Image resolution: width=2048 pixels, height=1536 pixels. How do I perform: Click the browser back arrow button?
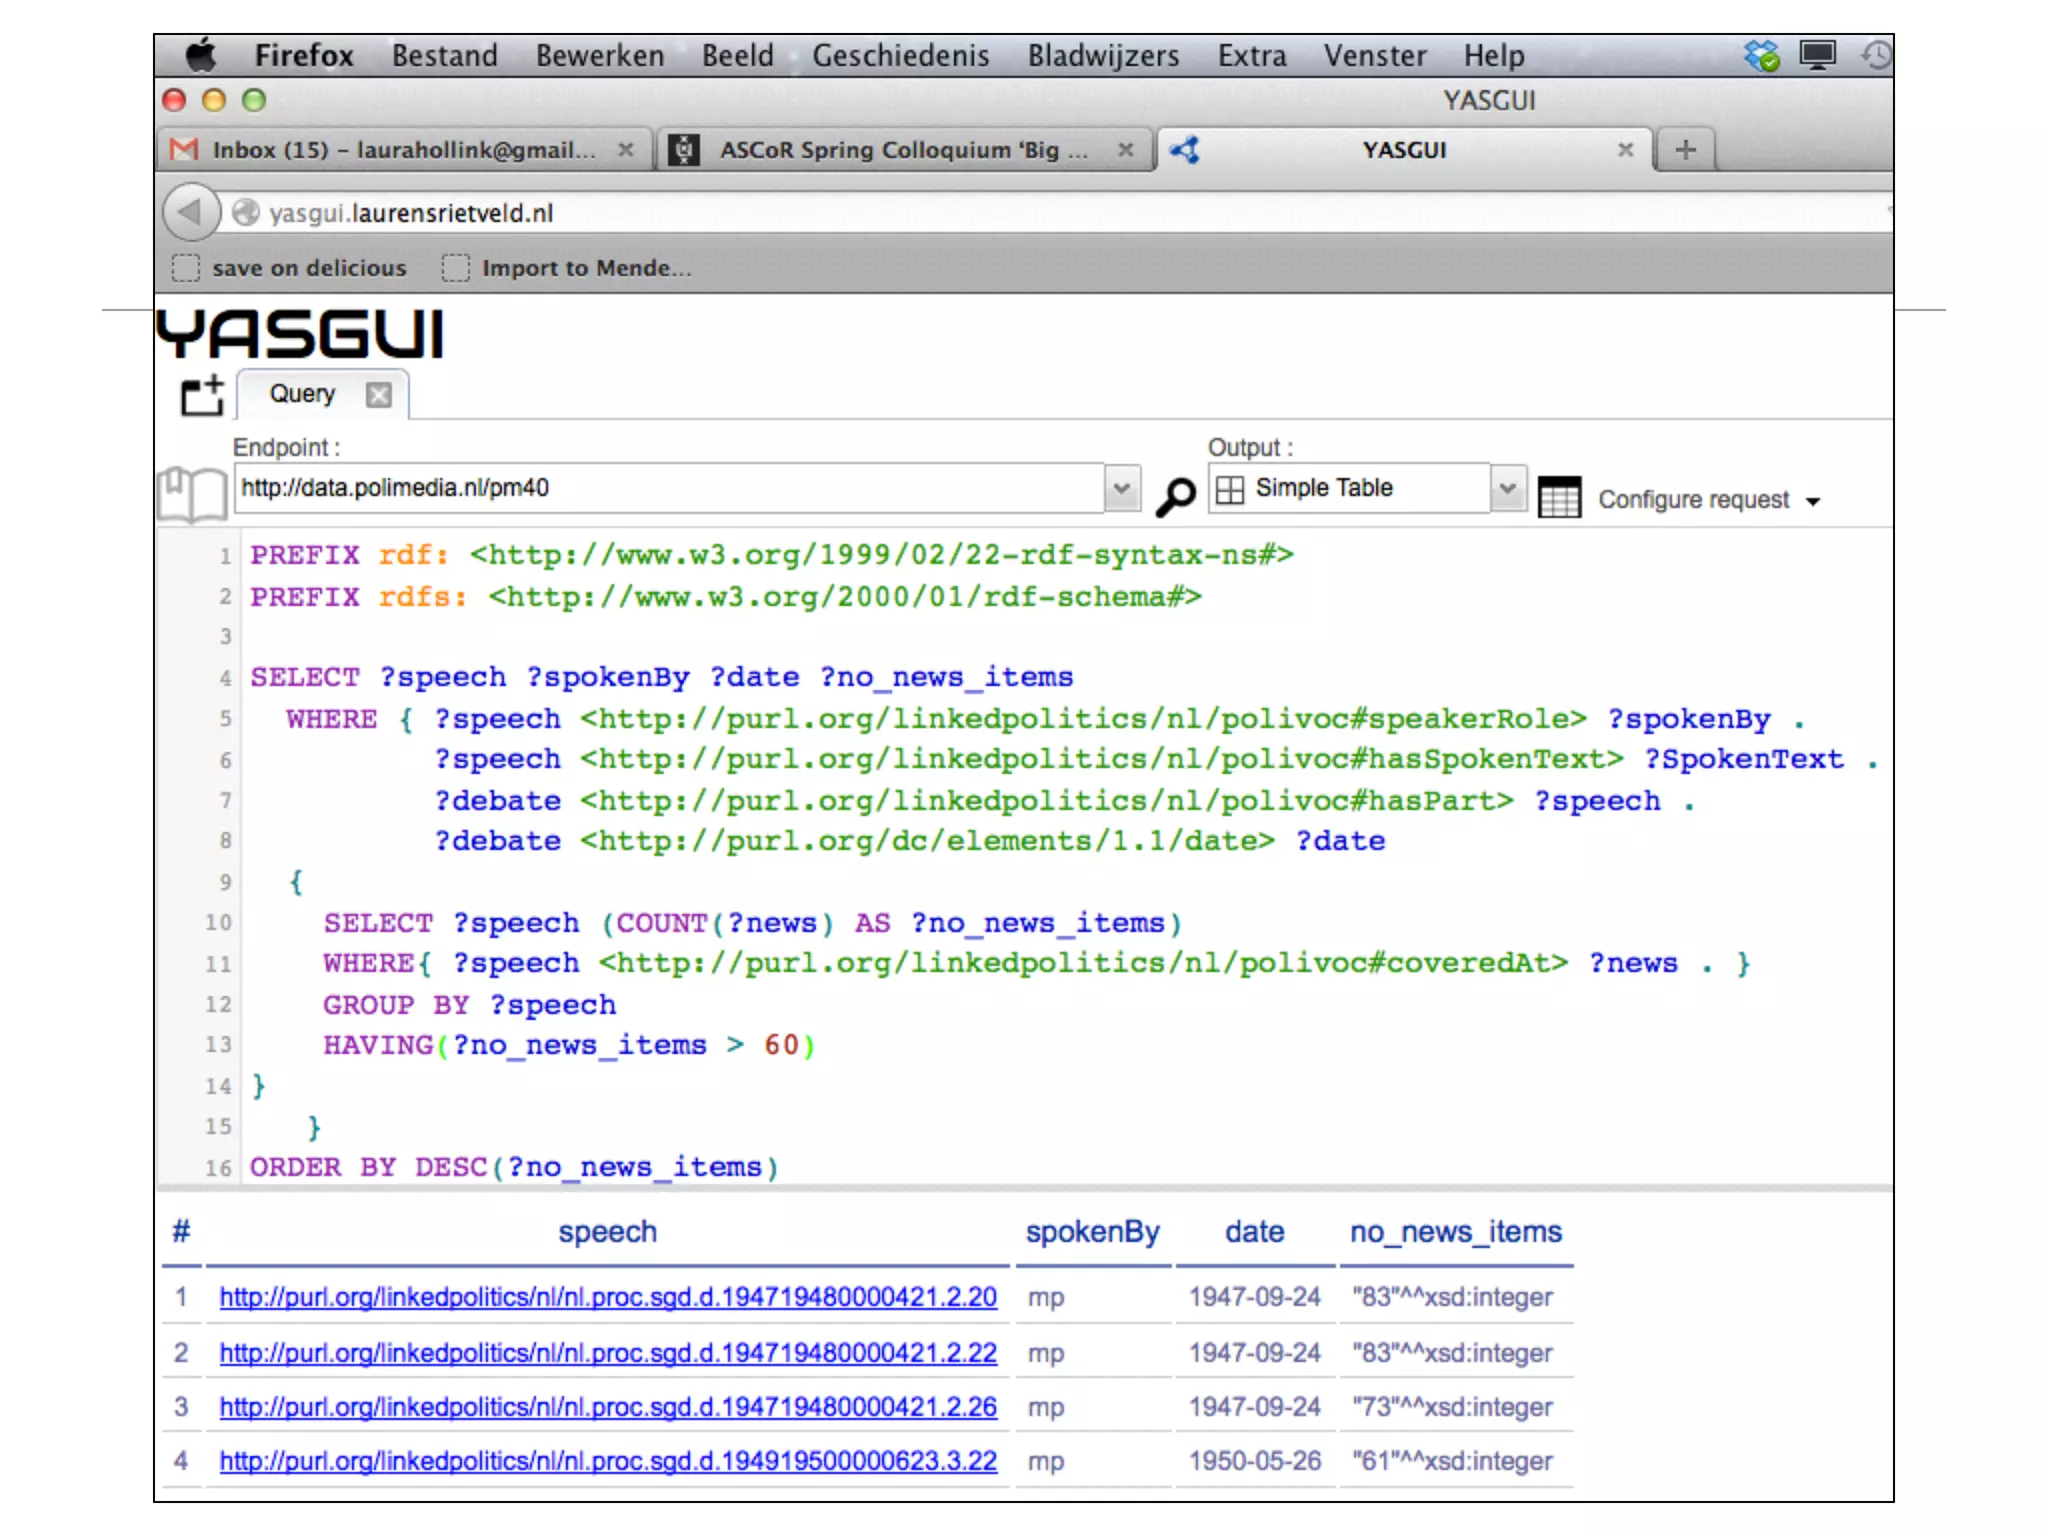tap(189, 212)
